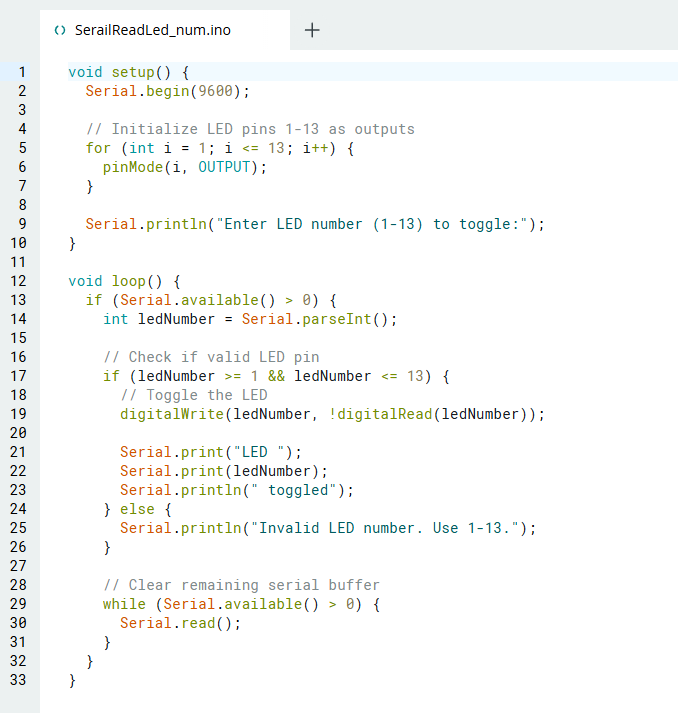Click the digitalWrite statement on line 19
The height and width of the screenshot is (713, 678).
[332, 414]
